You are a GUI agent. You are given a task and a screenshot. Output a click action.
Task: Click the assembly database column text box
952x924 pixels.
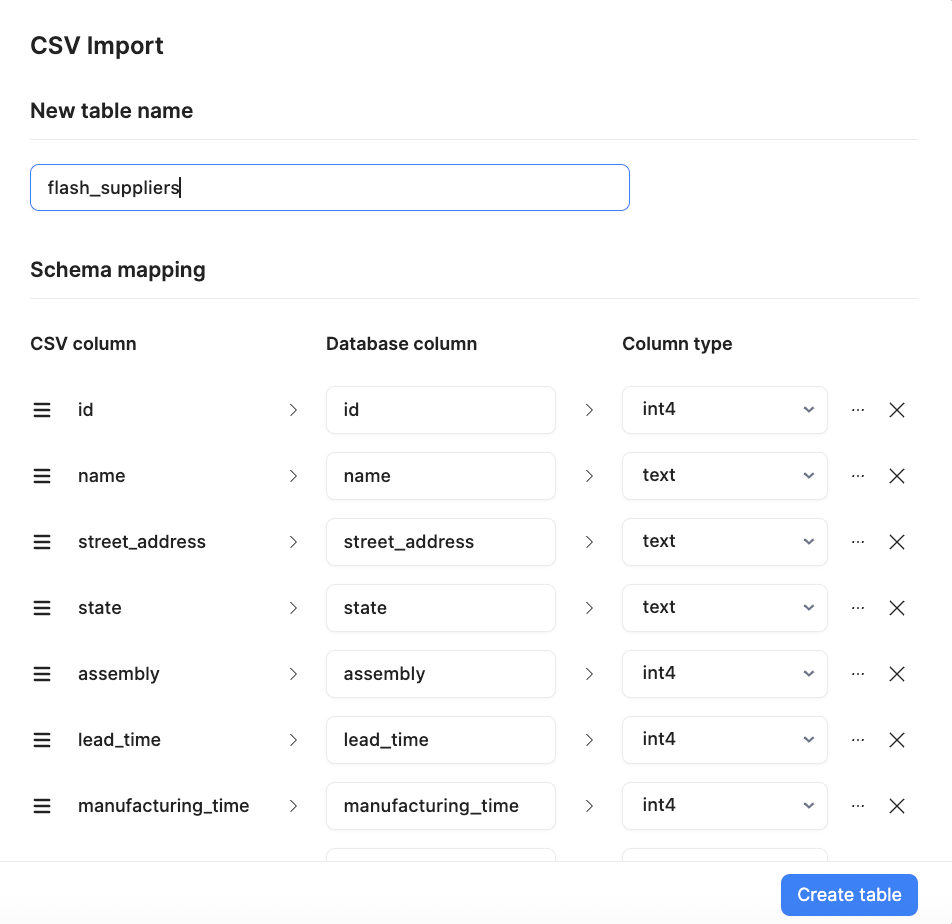click(440, 673)
